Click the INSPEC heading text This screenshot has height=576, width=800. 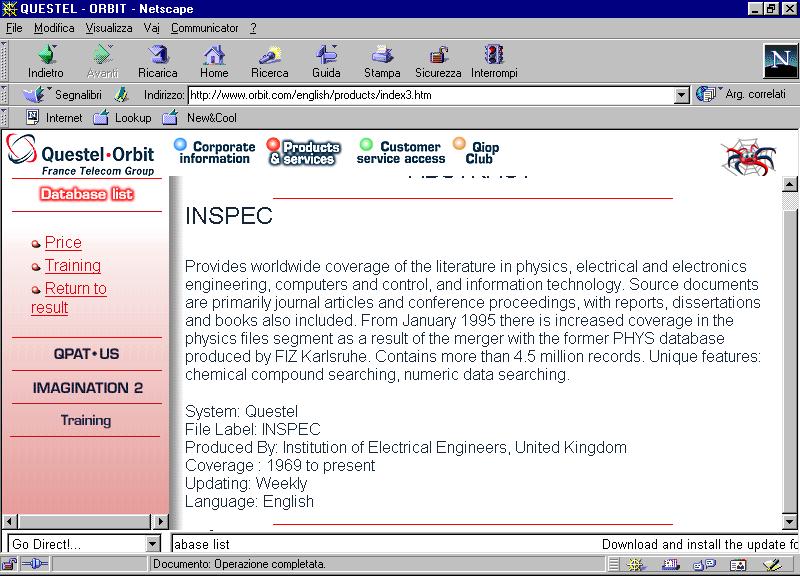click(229, 216)
